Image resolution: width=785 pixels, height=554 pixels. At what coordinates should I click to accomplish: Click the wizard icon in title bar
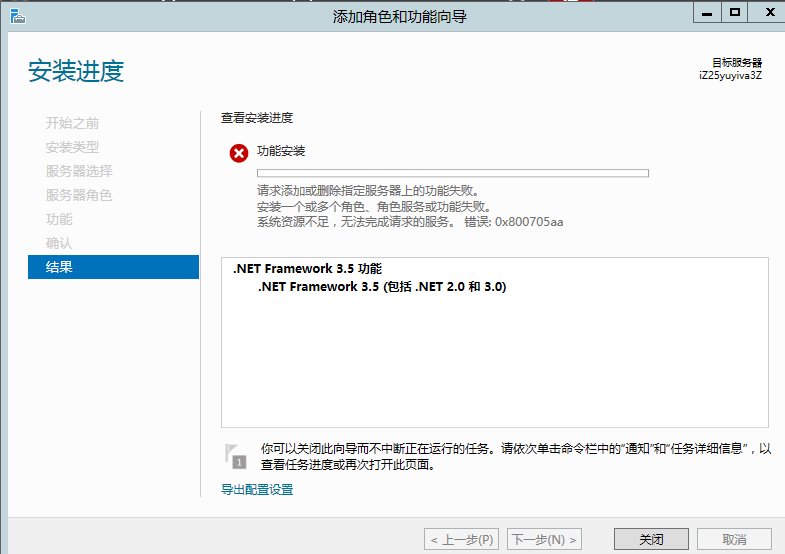16,15
